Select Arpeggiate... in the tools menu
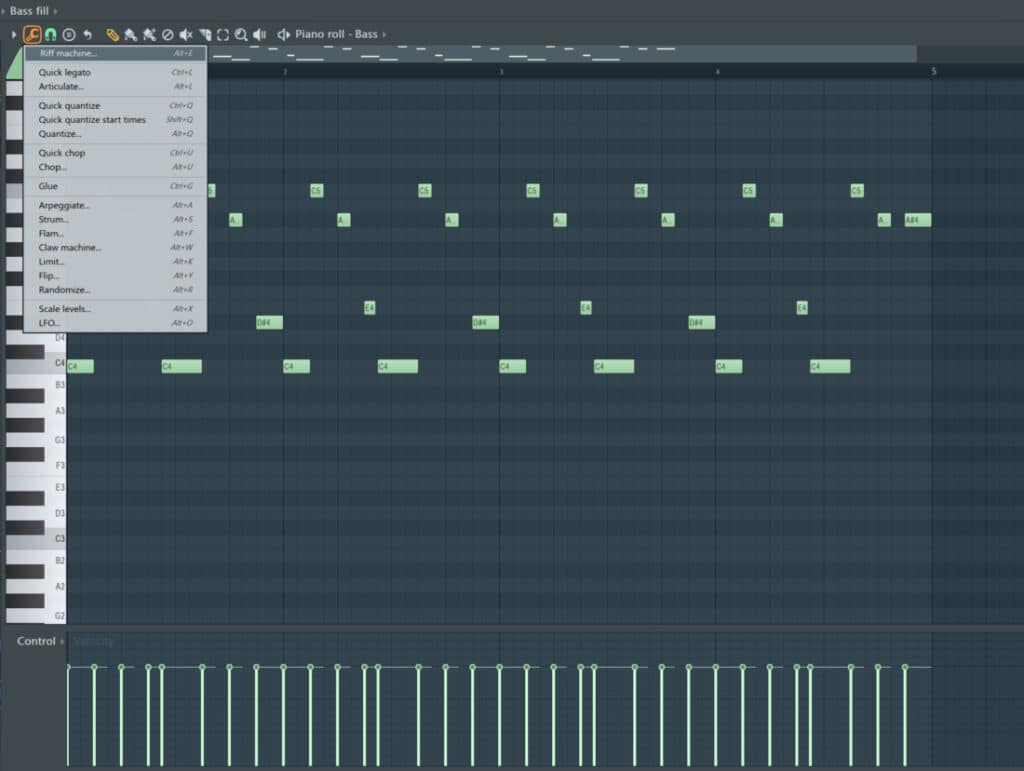The width and height of the screenshot is (1024, 771). (64, 205)
